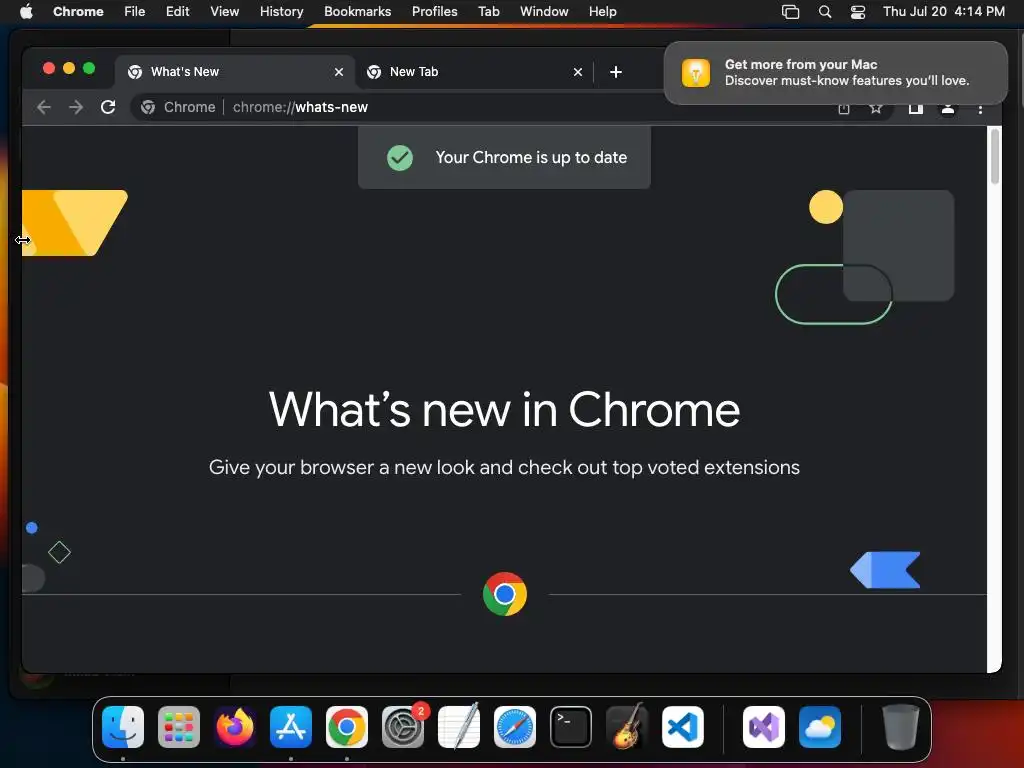This screenshot has width=1024, height=768.
Task: Open a new tab with plus button
Action: click(x=615, y=72)
